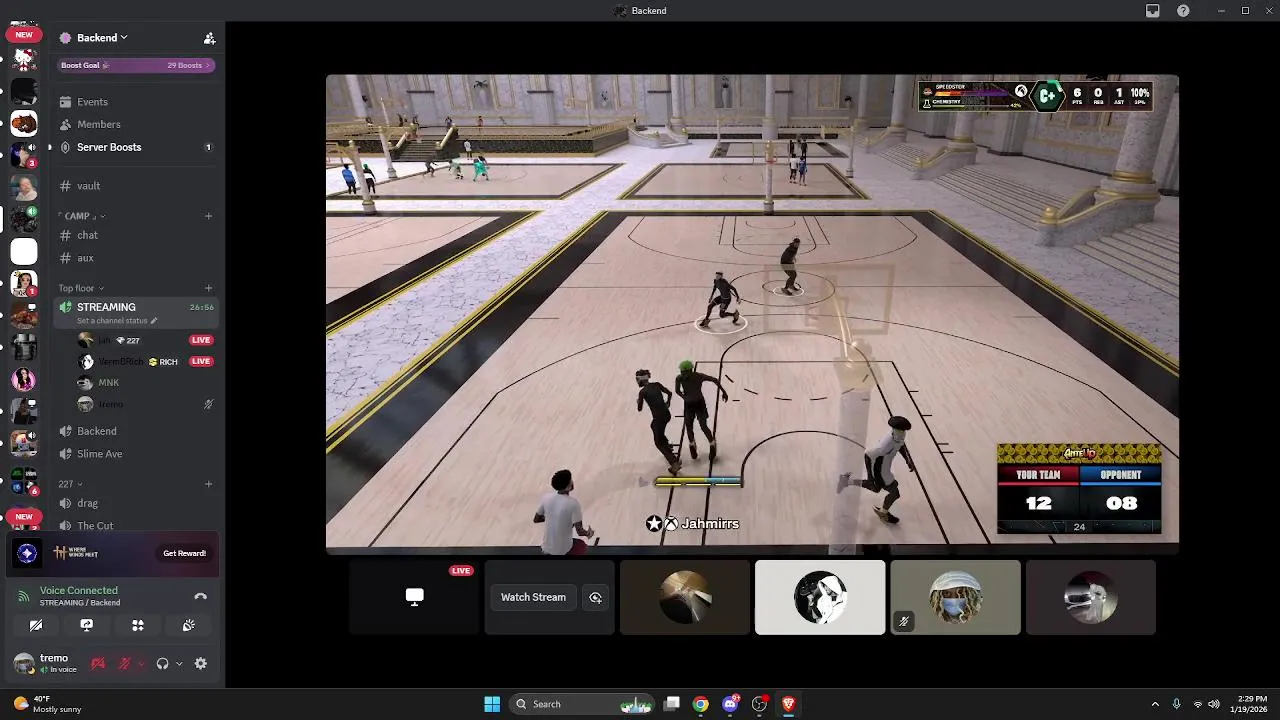Open the help question mark icon

point(1183,10)
